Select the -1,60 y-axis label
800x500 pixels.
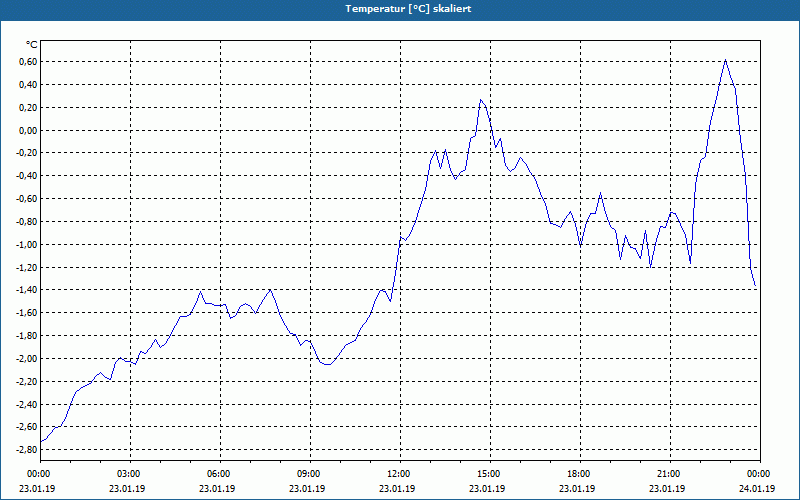(x=27, y=313)
